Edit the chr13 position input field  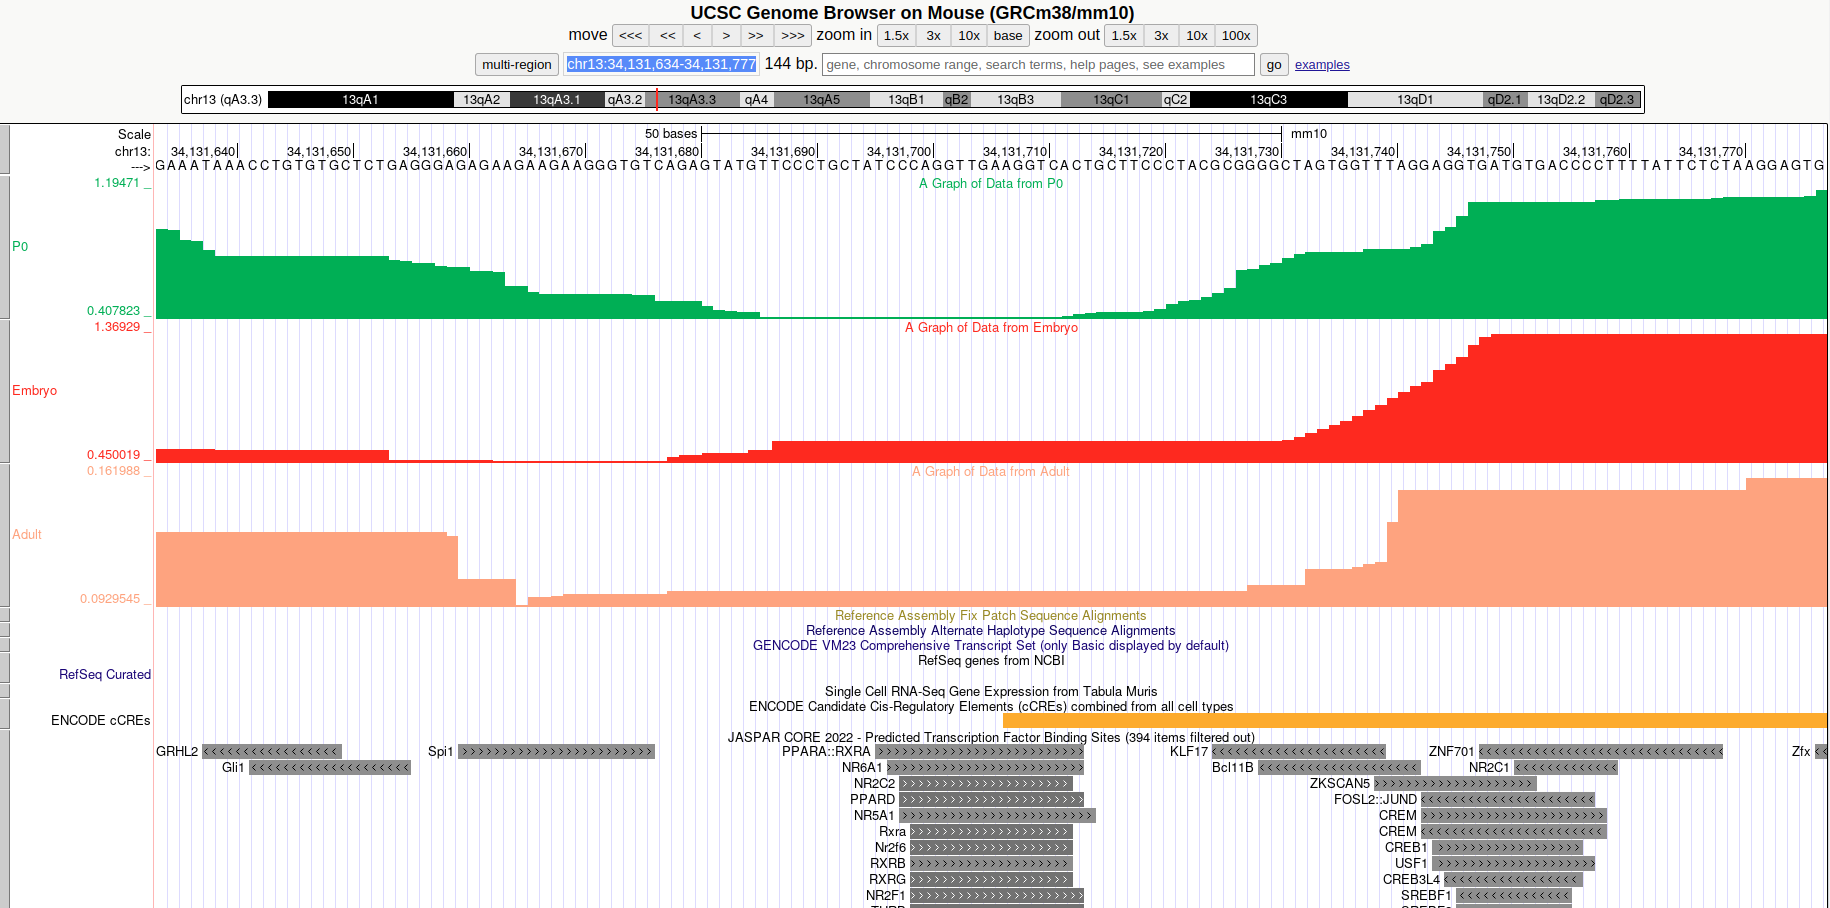point(660,64)
